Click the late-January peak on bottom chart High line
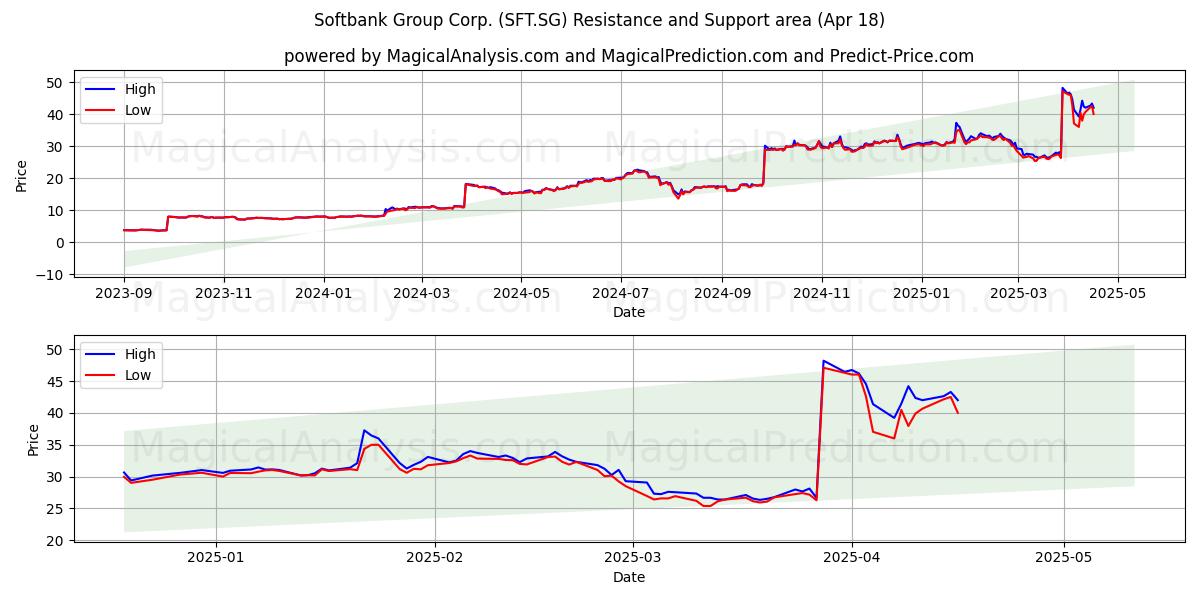 pos(365,430)
